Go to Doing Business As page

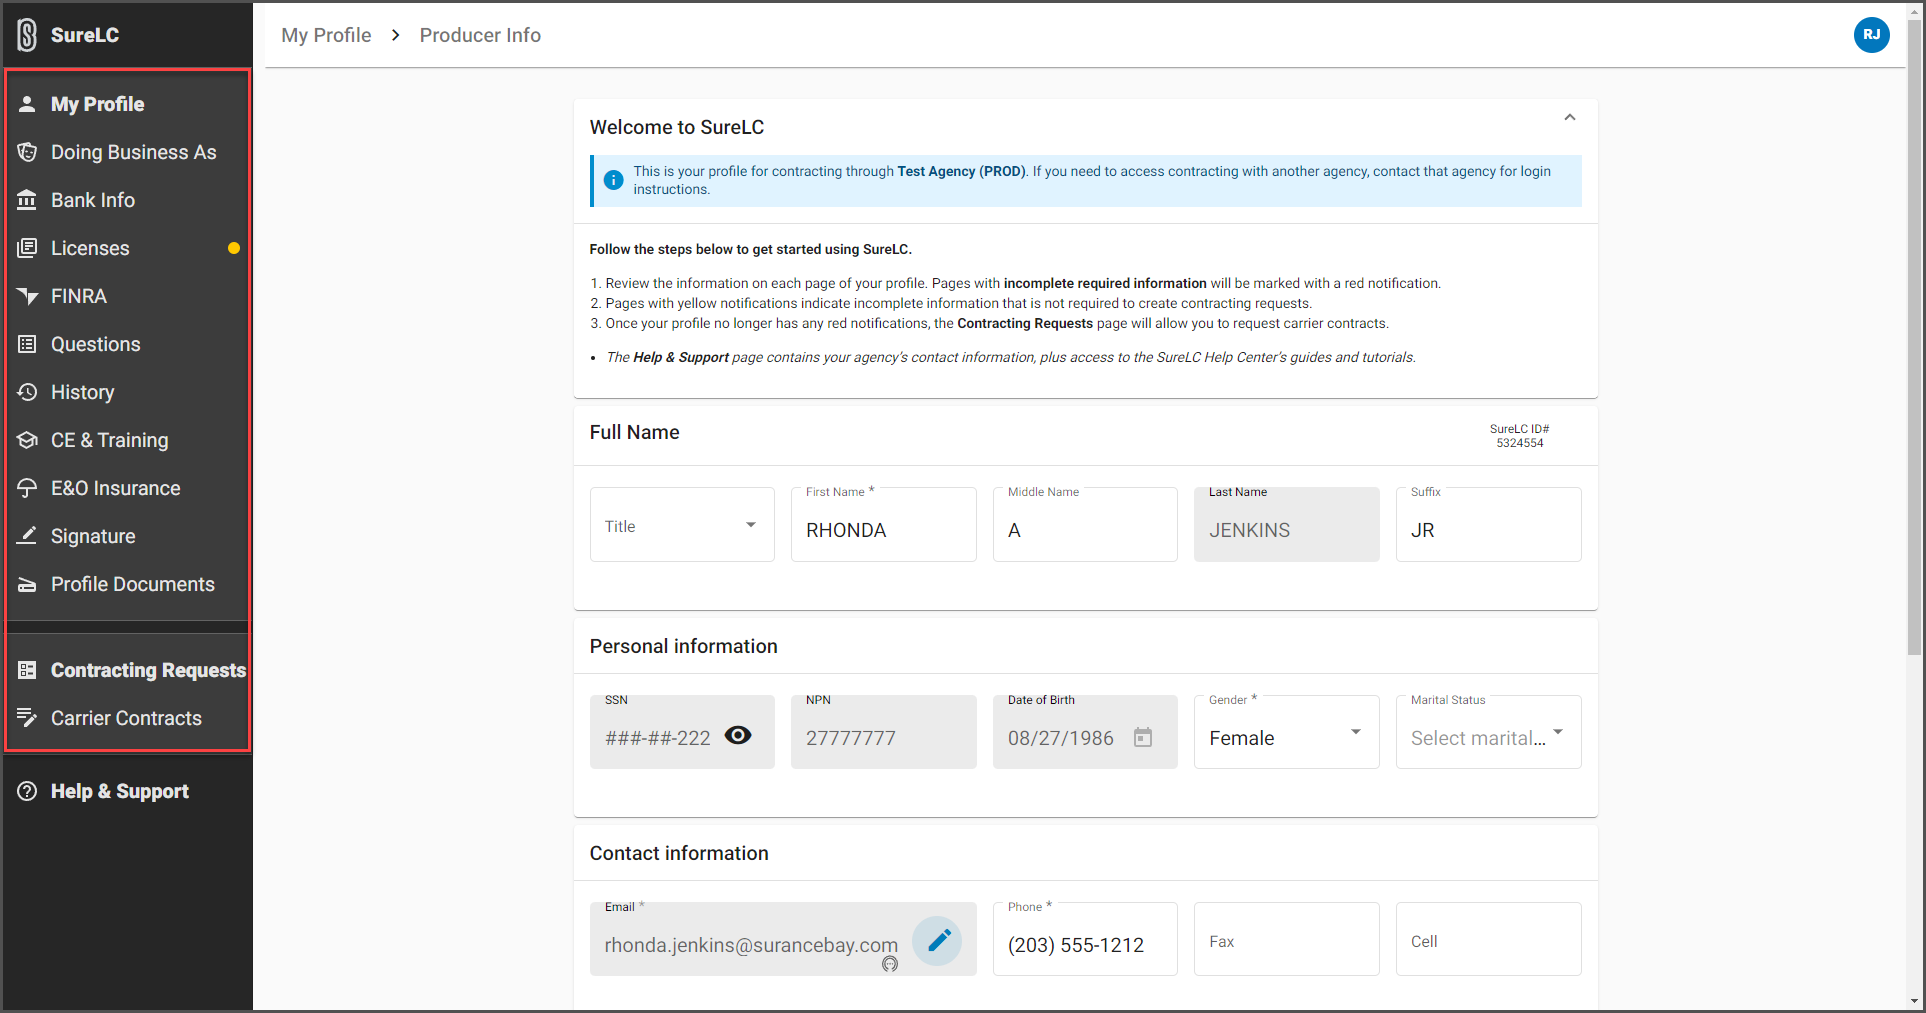click(127, 152)
